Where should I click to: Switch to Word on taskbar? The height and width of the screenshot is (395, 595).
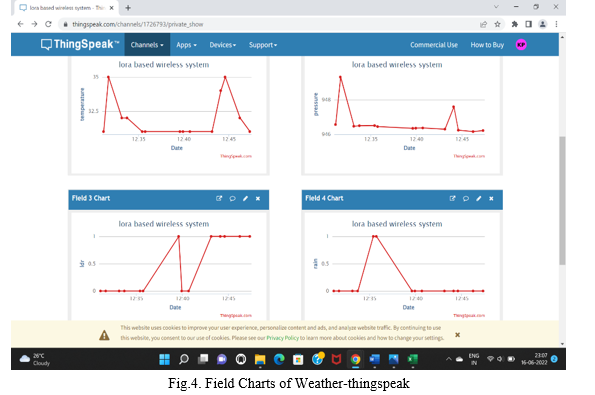click(x=375, y=359)
